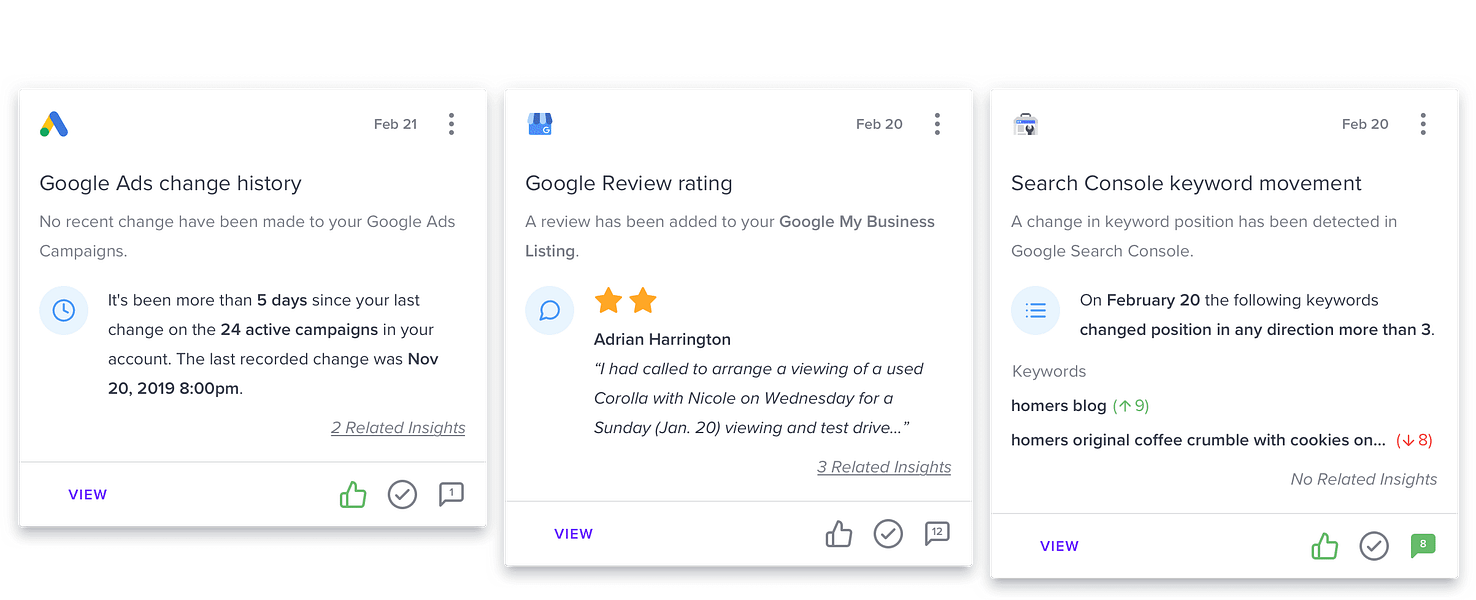Image resolution: width=1476 pixels, height=600 pixels.
Task: Open the 12 comments on Google Review card
Action: click(937, 534)
